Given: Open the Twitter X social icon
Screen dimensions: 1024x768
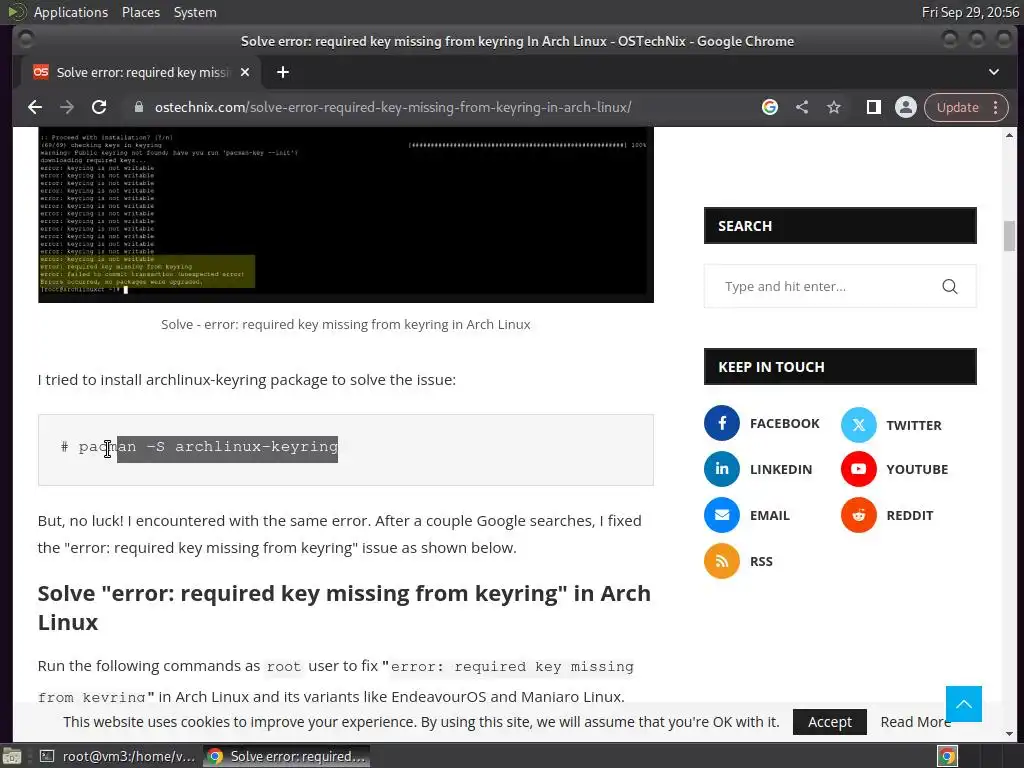Looking at the screenshot, I should coord(858,424).
